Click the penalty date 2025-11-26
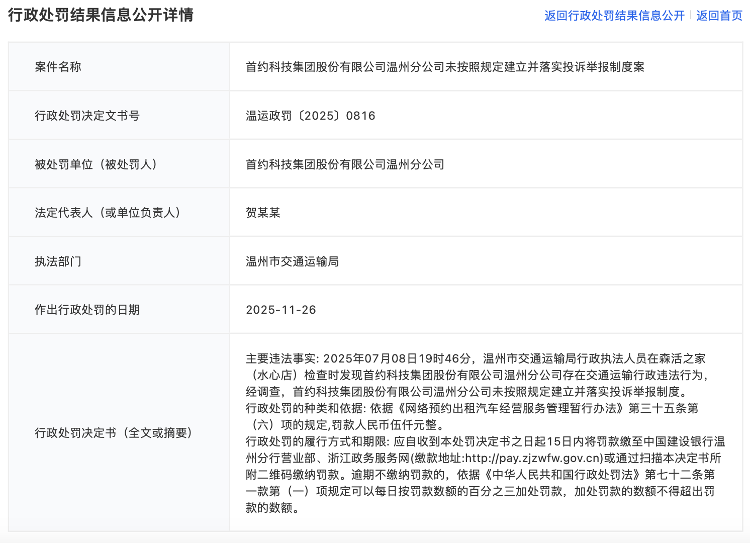The width and height of the screenshot is (750, 543). [x=281, y=310]
